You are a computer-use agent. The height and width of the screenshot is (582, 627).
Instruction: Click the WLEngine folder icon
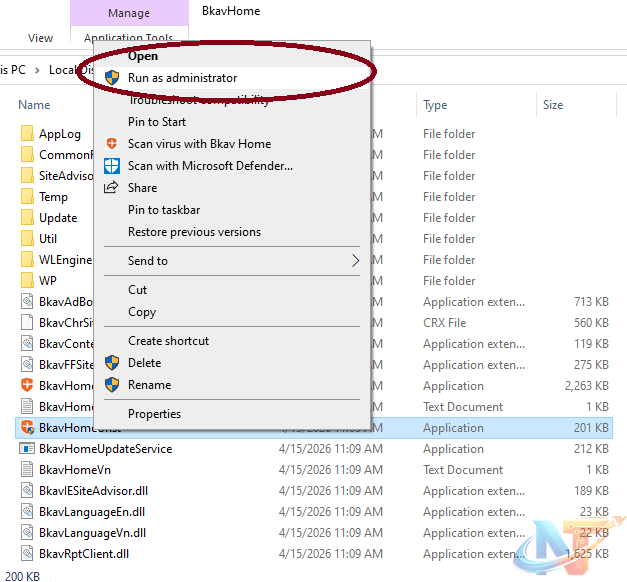pos(27,260)
